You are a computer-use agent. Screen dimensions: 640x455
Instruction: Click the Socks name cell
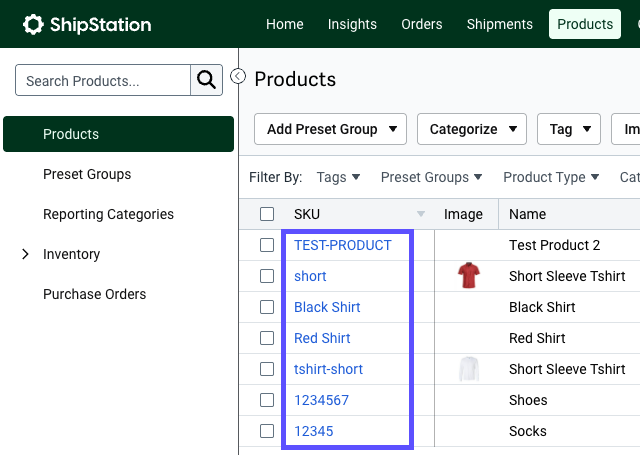[x=527, y=431]
